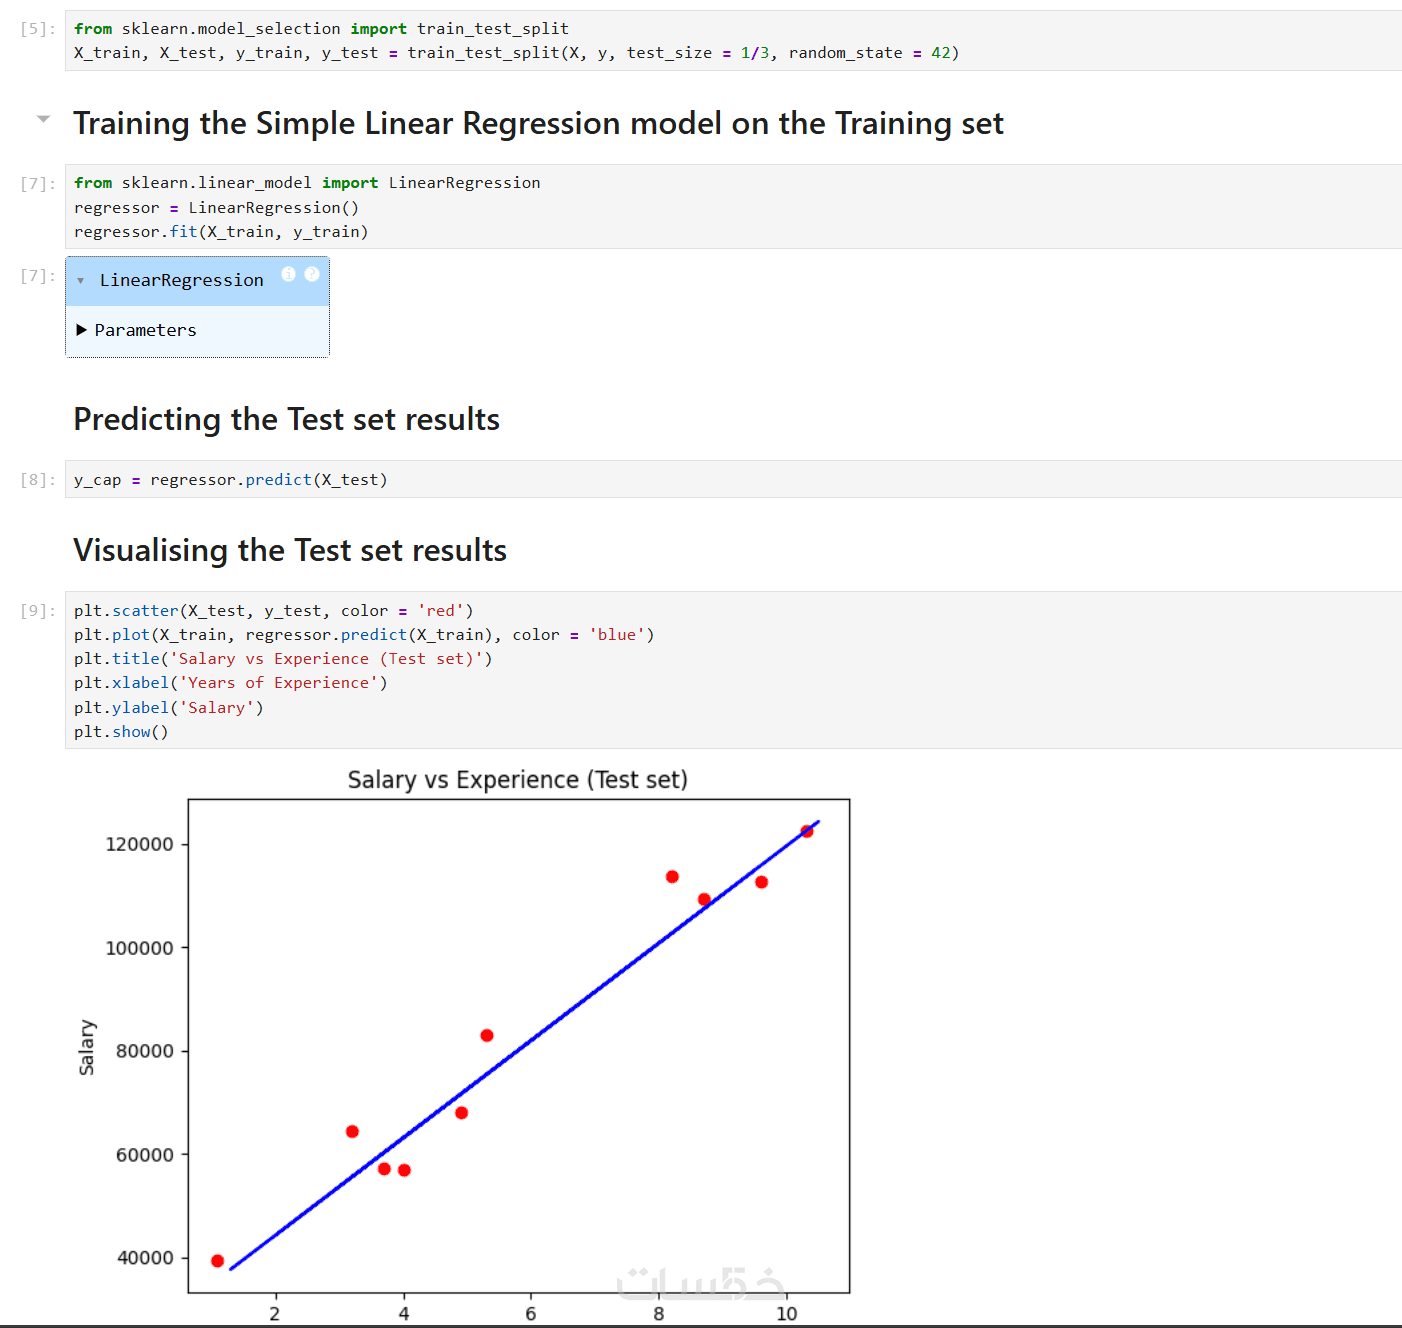Collapse the LinearRegression estimator arrow
1402x1328 pixels.
(81, 281)
